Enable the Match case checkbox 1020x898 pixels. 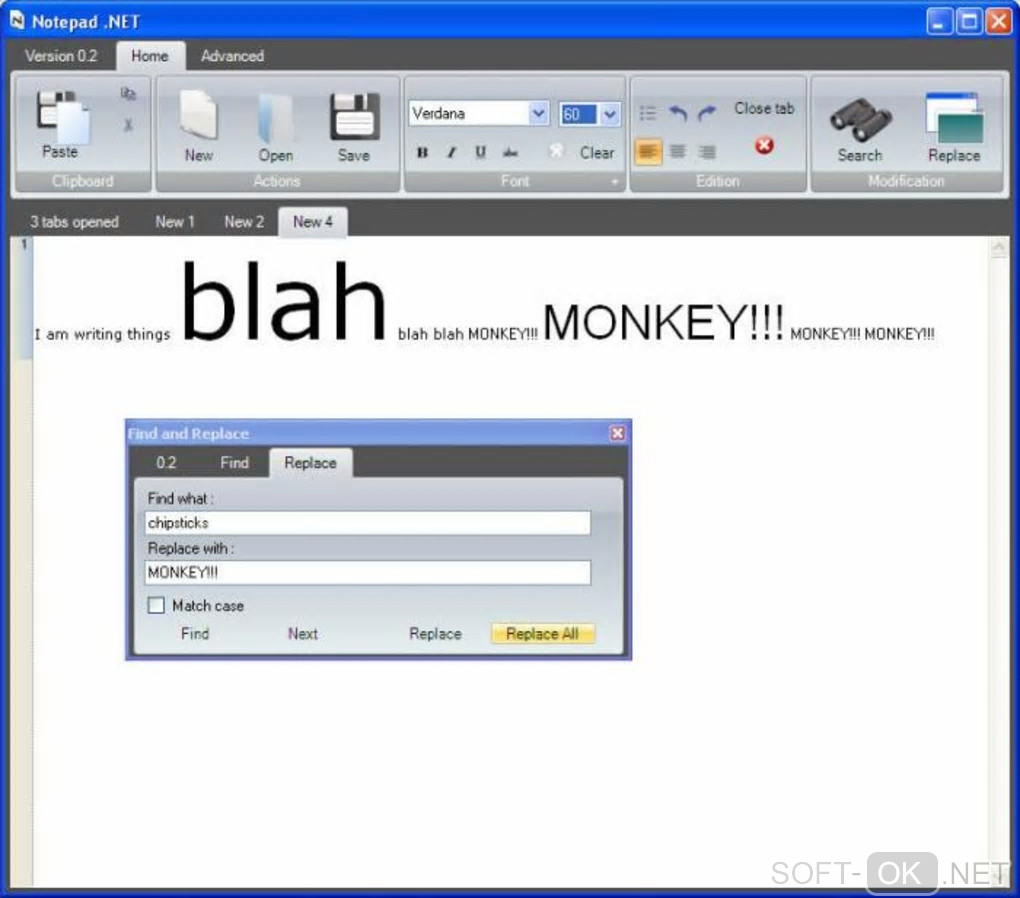[156, 605]
